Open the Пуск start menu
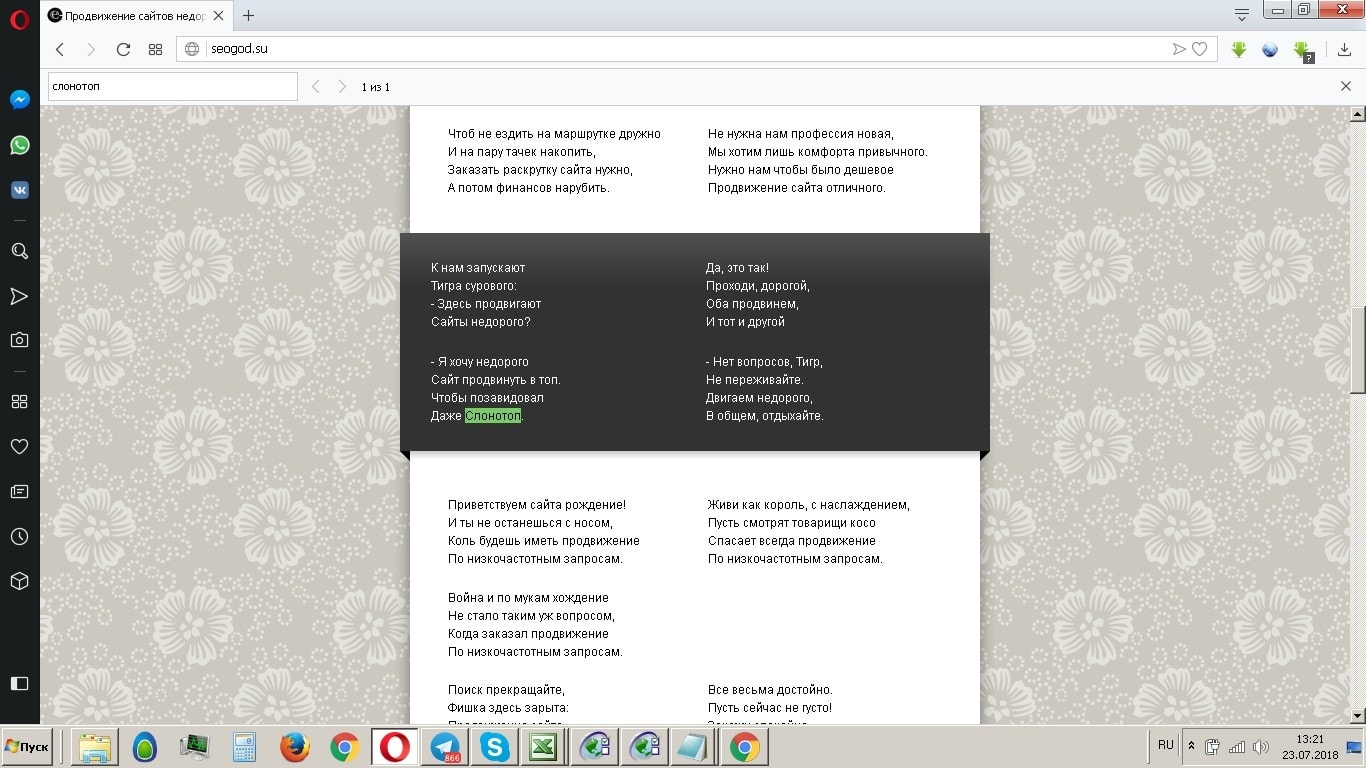The image size is (1366, 768). click(x=28, y=747)
